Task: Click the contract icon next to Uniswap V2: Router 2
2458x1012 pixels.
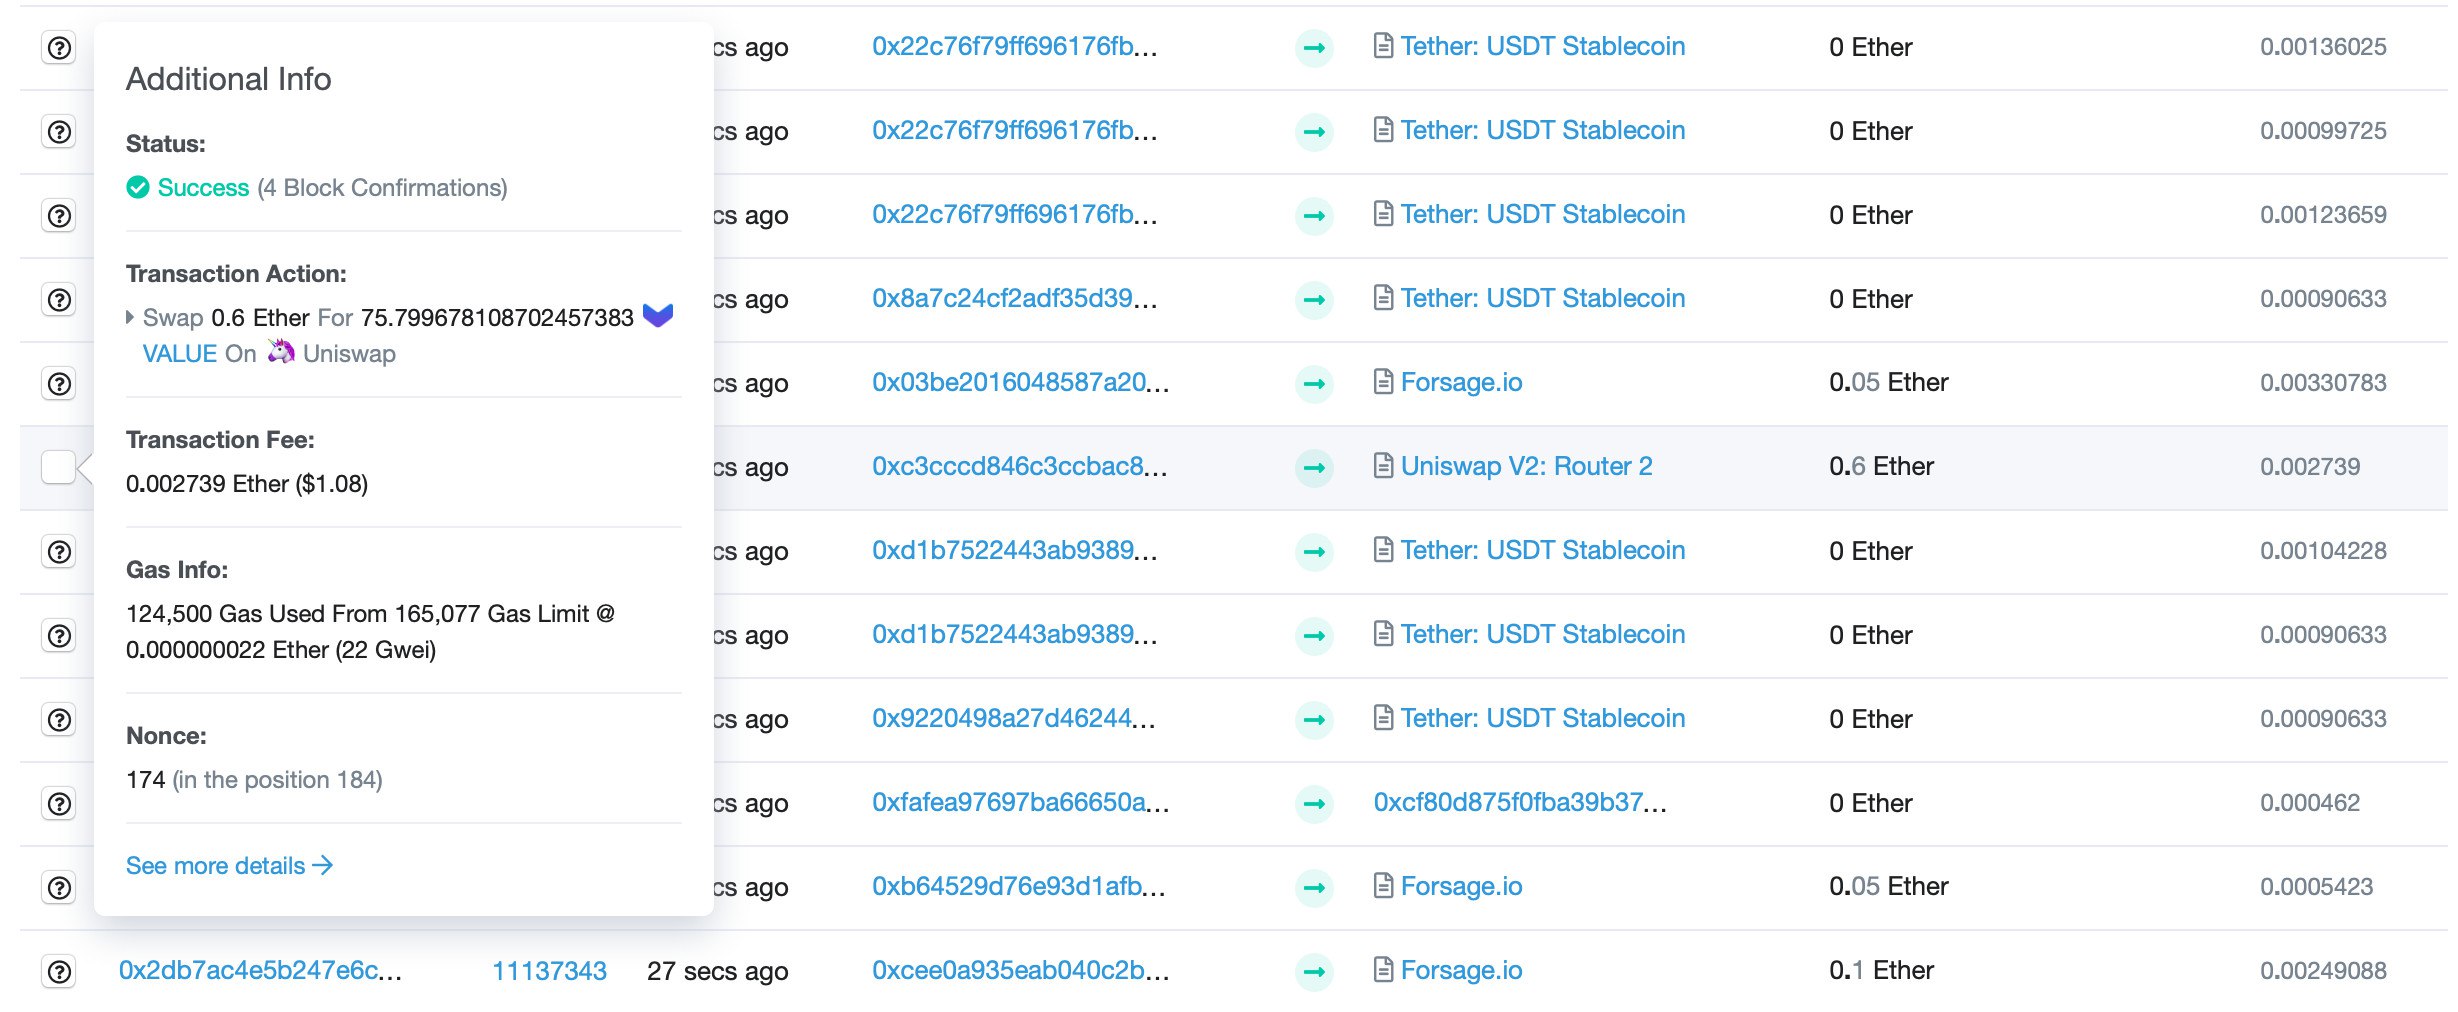Action: pyautogui.click(x=1383, y=466)
